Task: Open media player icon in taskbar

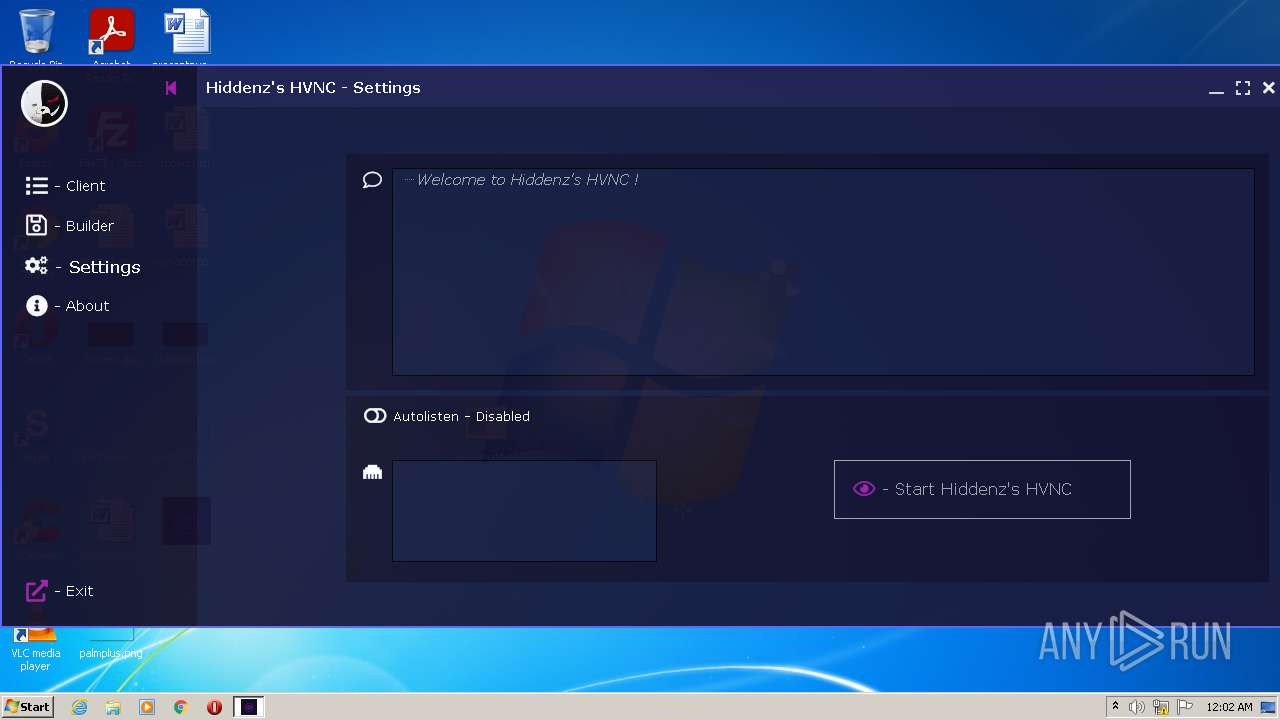Action: click(x=147, y=707)
